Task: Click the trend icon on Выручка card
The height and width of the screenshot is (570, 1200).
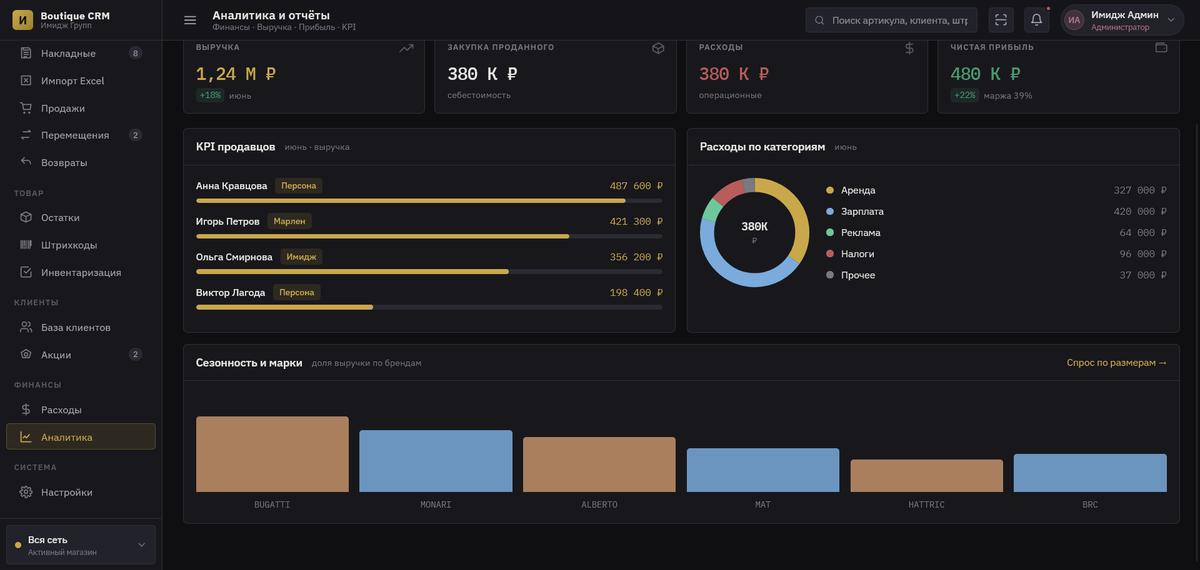Action: [406, 48]
